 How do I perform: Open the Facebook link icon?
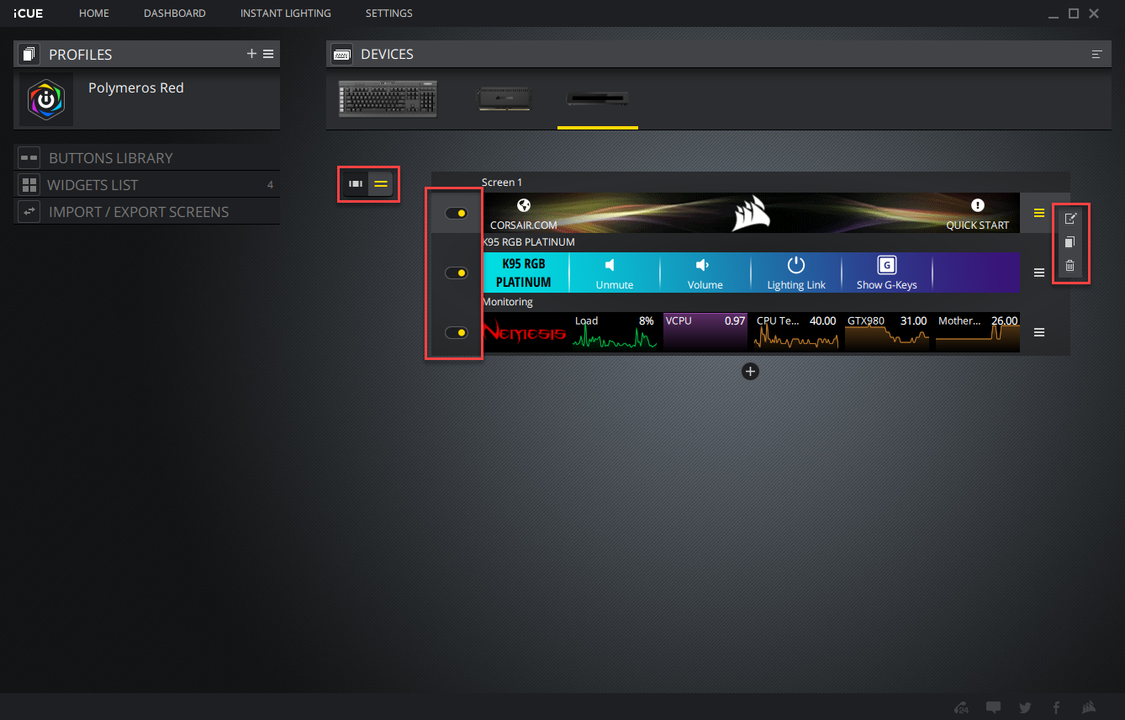point(1056,708)
